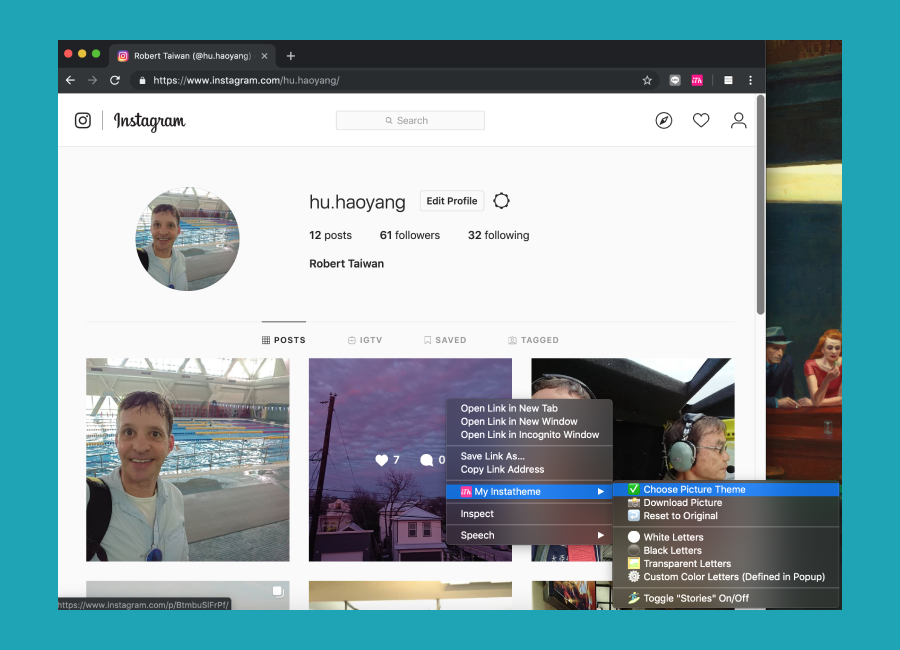Click the comment bubble count on purple post
Image resolution: width=900 pixels, height=650 pixels.
tap(433, 460)
